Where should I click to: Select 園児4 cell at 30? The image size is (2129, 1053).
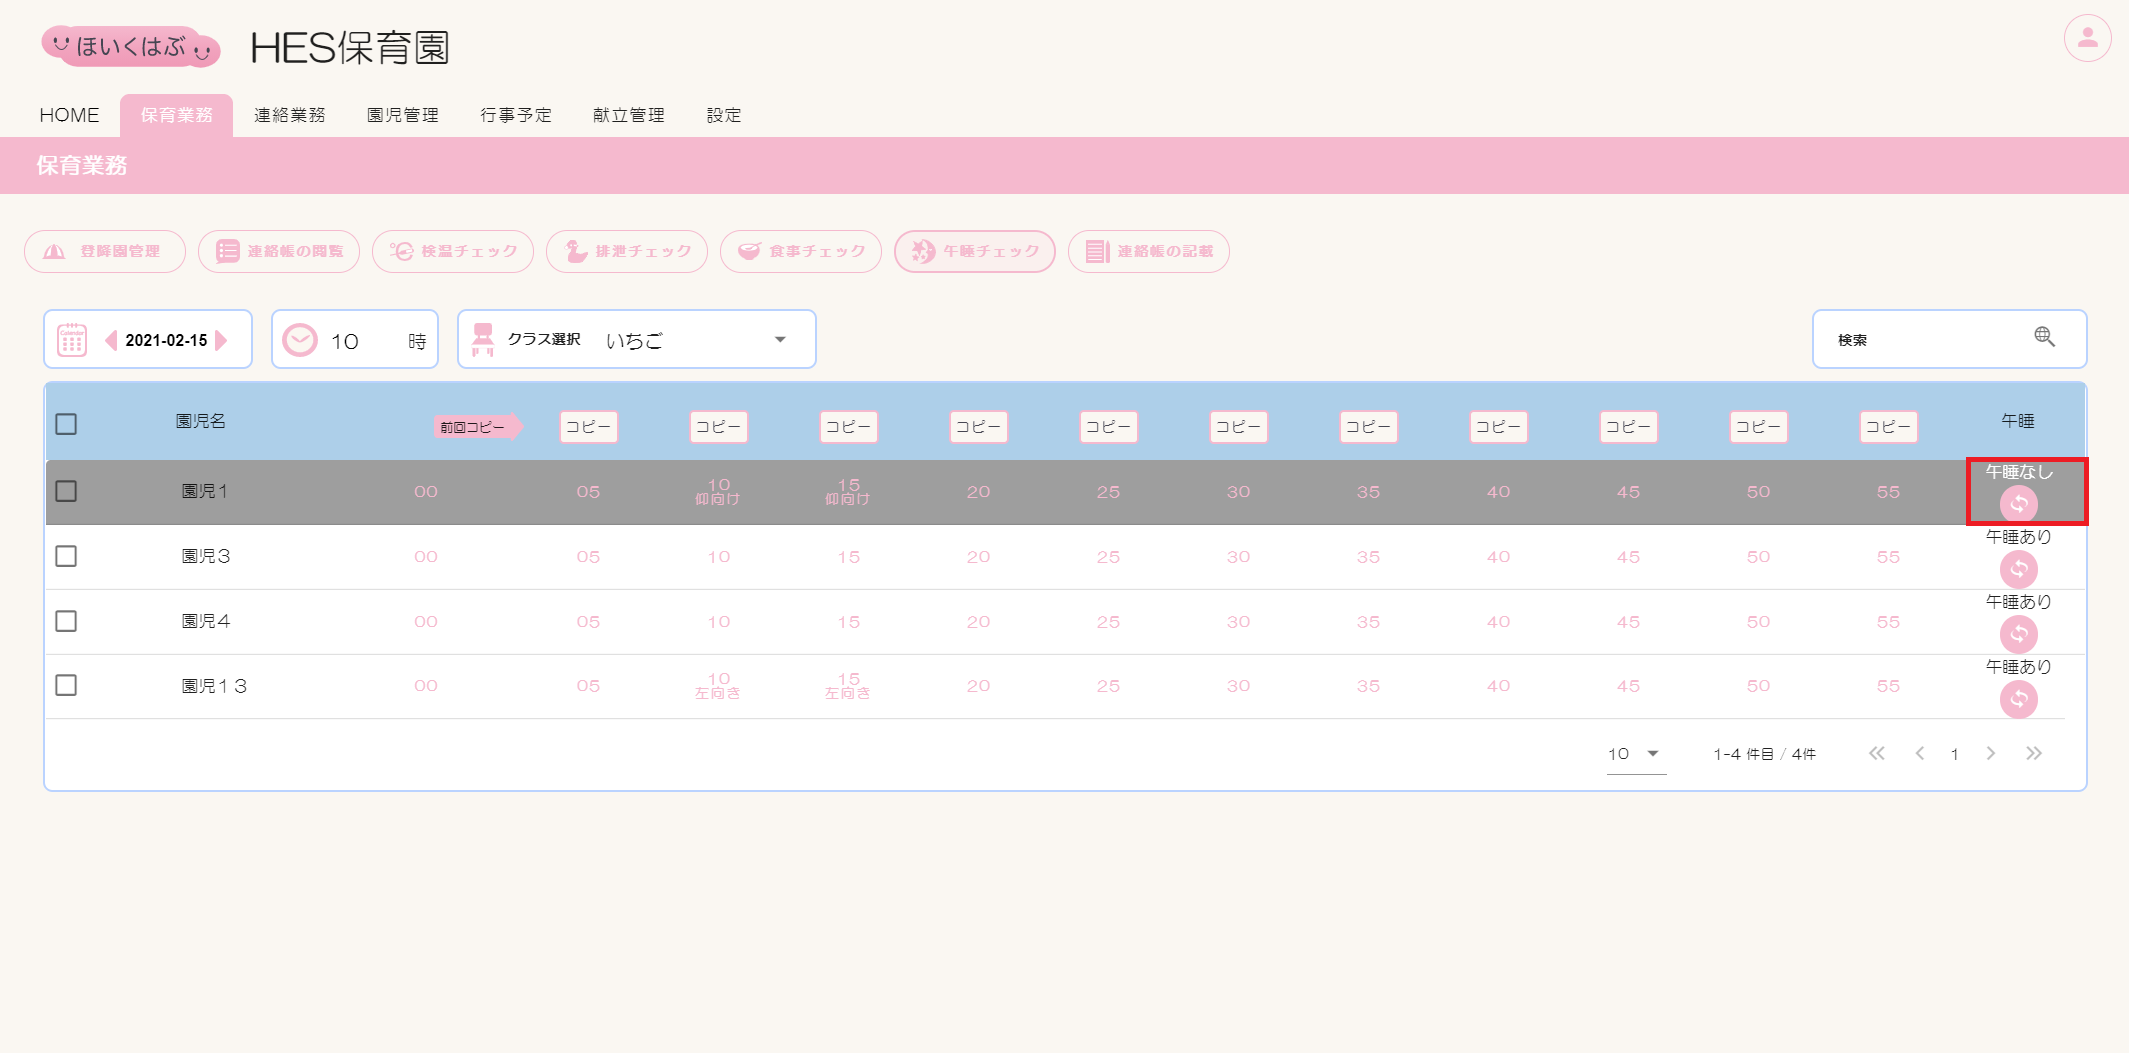[1238, 622]
